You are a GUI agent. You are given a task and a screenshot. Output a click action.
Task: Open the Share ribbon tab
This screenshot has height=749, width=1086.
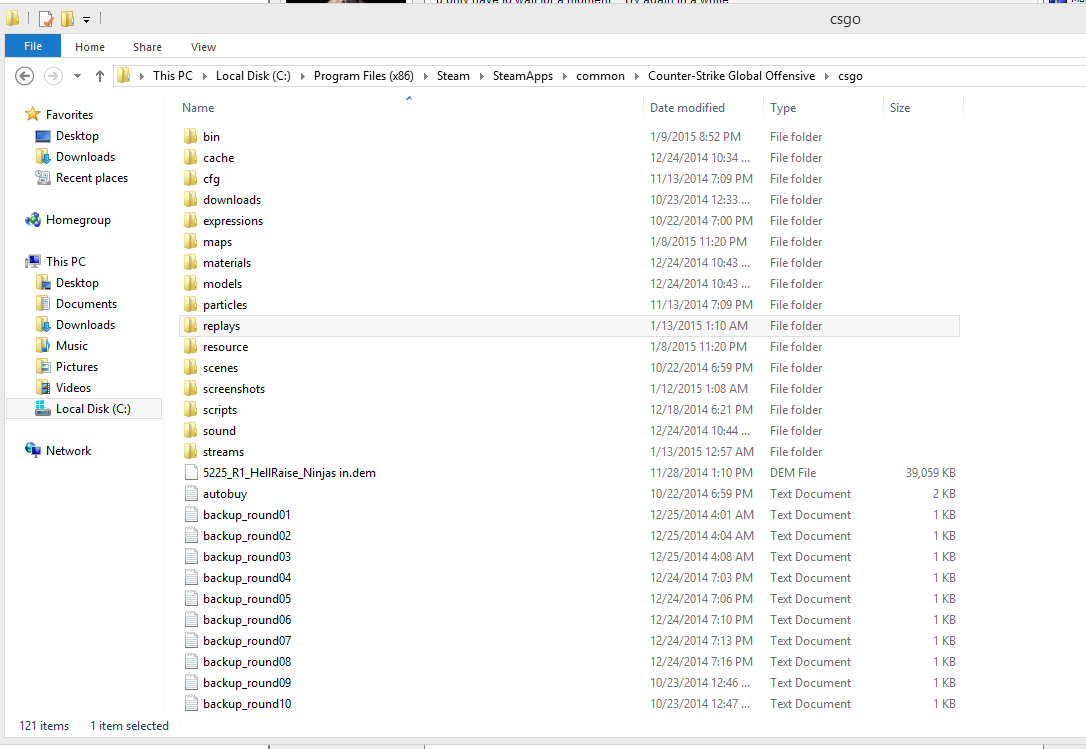click(148, 47)
